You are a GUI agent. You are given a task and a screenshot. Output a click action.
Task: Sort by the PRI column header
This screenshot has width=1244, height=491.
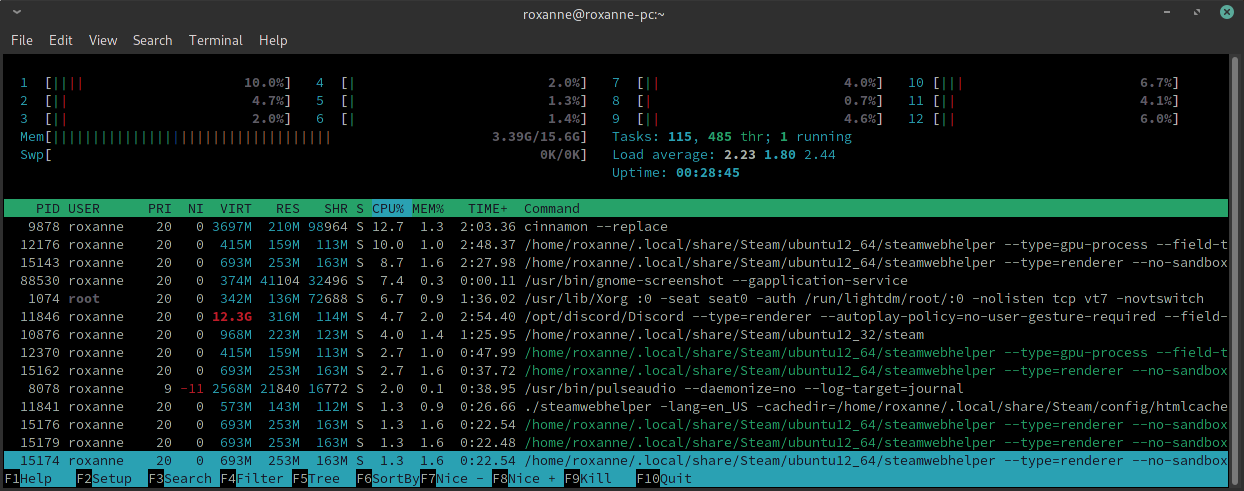coord(160,209)
